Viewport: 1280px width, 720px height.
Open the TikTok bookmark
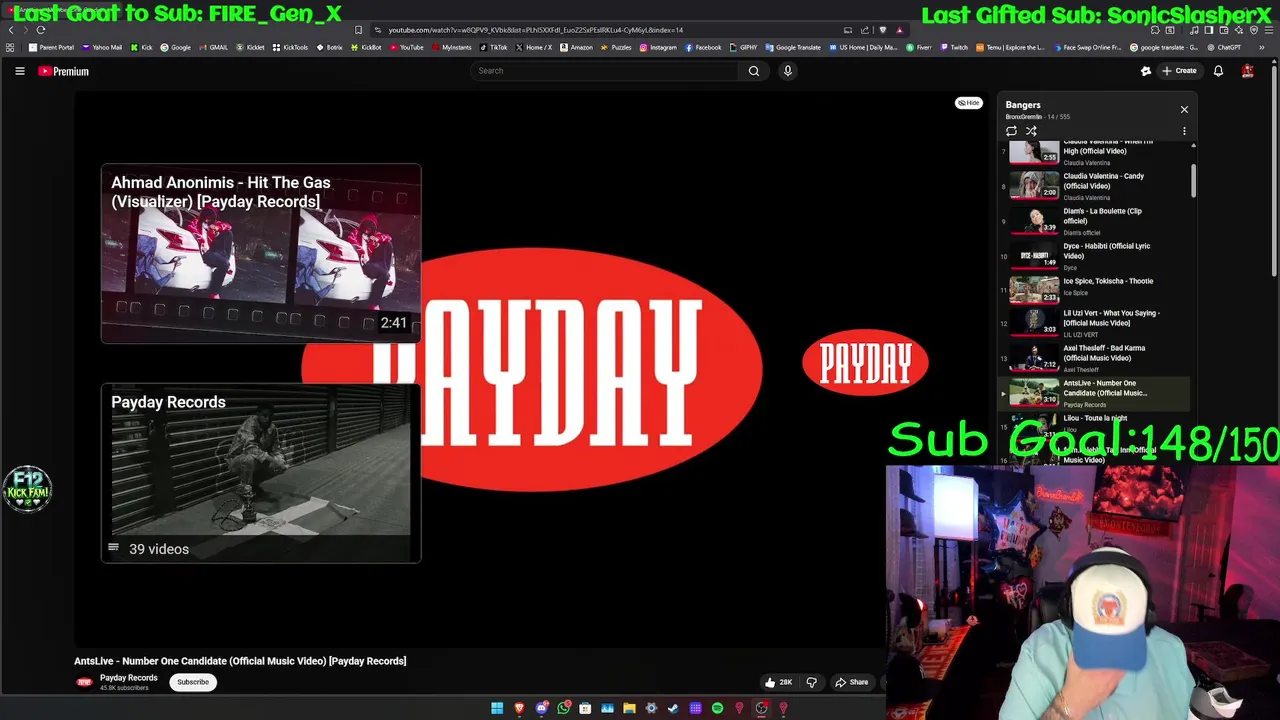(494, 47)
